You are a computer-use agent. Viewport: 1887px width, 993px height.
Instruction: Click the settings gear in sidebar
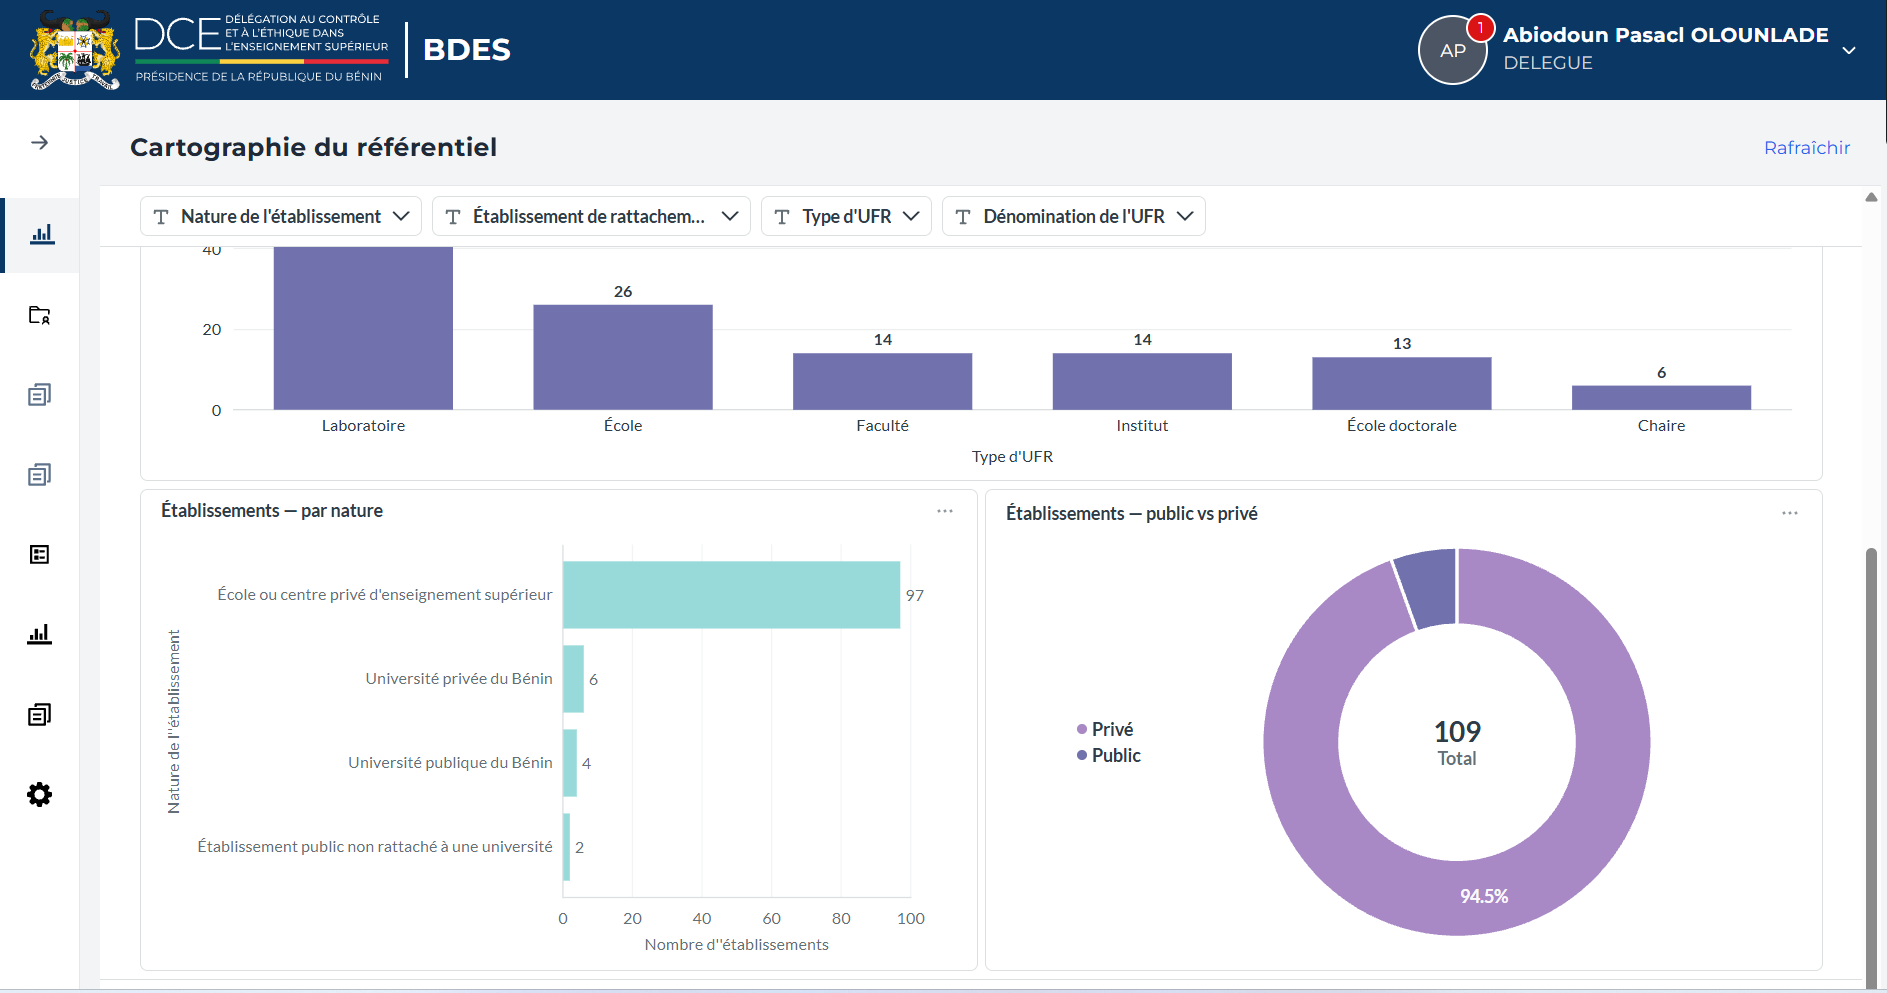tap(39, 794)
